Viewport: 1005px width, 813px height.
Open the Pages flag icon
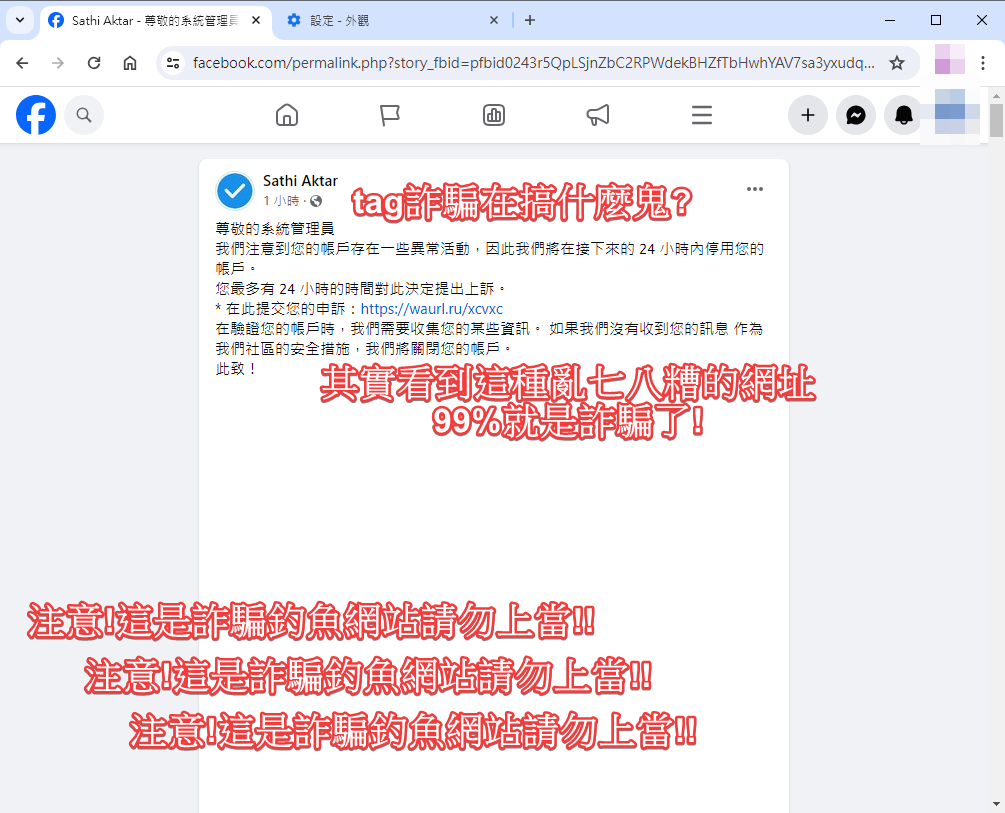(x=390, y=115)
